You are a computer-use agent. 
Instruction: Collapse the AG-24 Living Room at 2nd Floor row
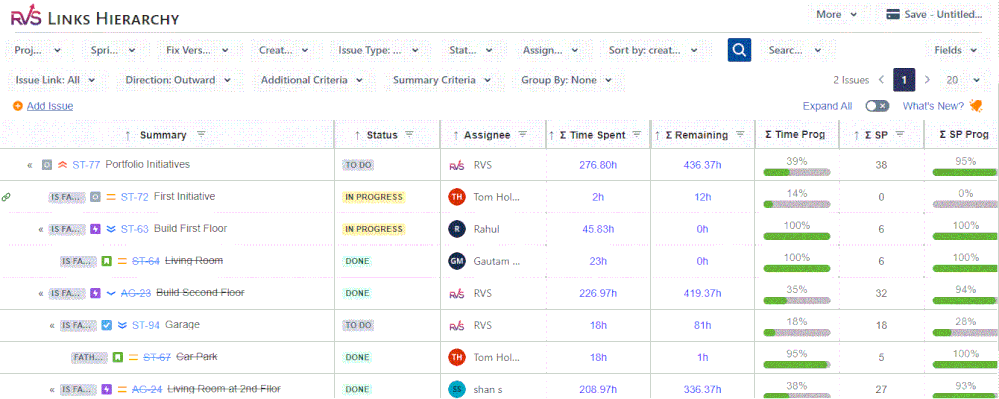(52, 389)
